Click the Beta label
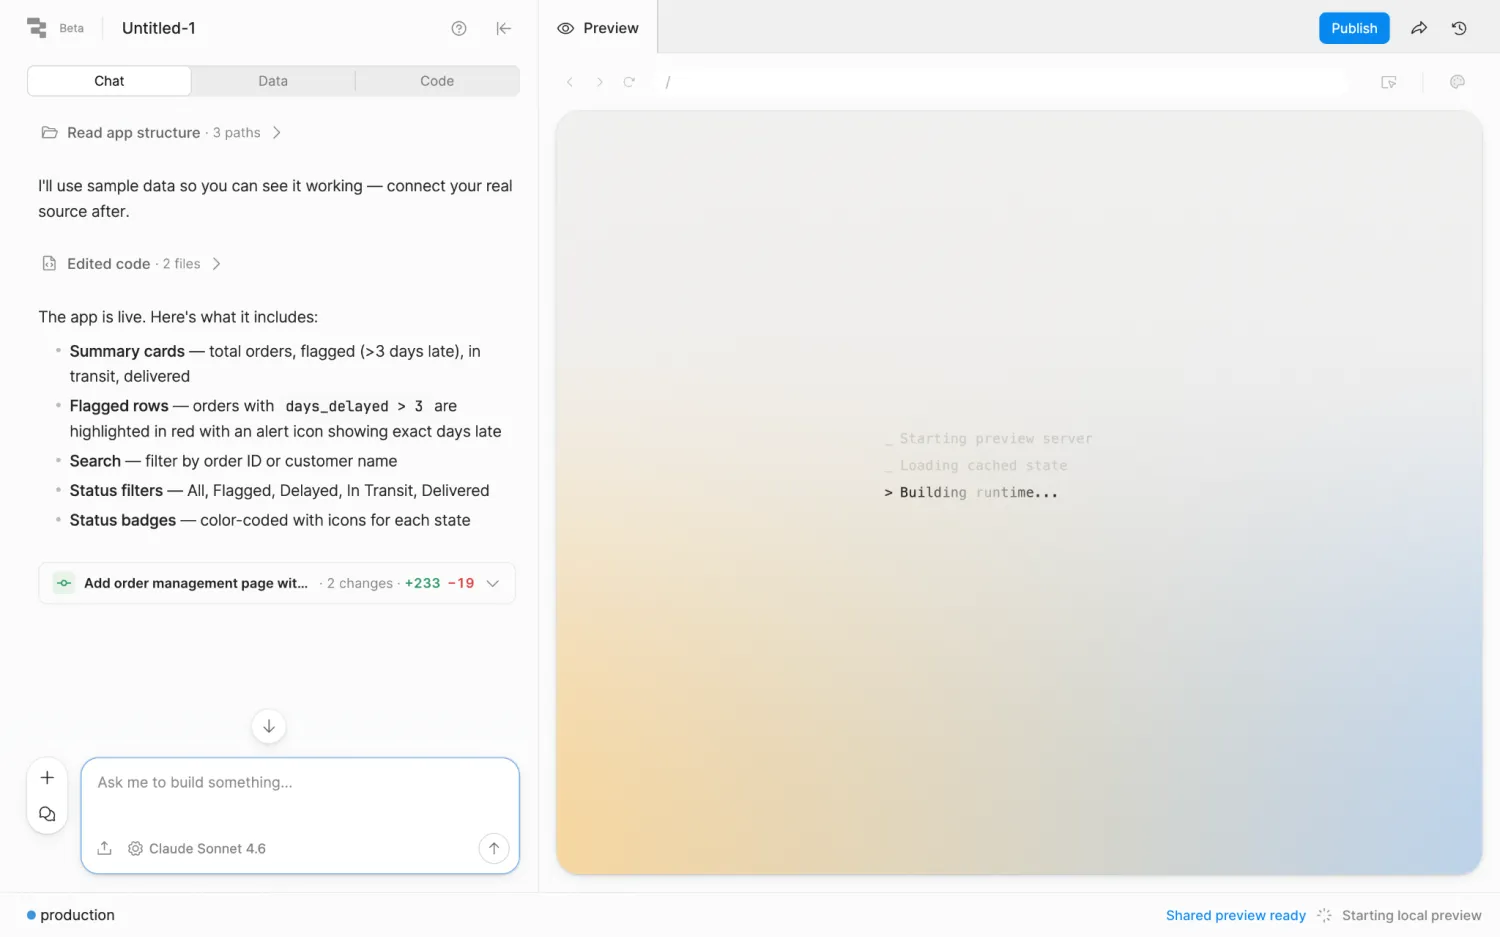This screenshot has width=1500, height=937. (71, 28)
